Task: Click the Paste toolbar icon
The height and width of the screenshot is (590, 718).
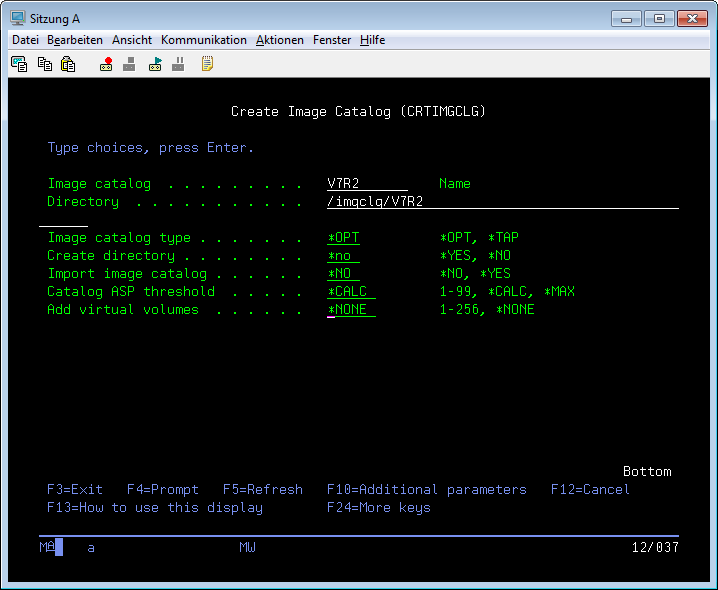Action: pos(68,64)
